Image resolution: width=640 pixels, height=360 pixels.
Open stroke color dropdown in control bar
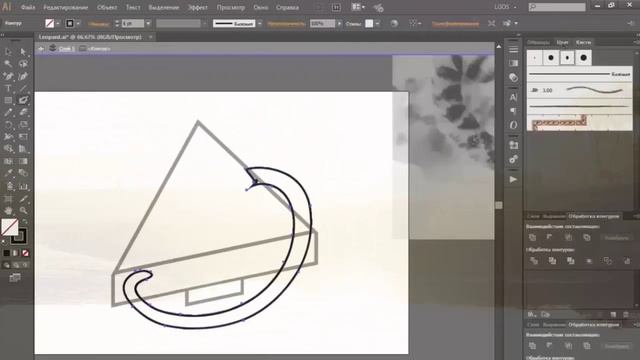[x=78, y=24]
